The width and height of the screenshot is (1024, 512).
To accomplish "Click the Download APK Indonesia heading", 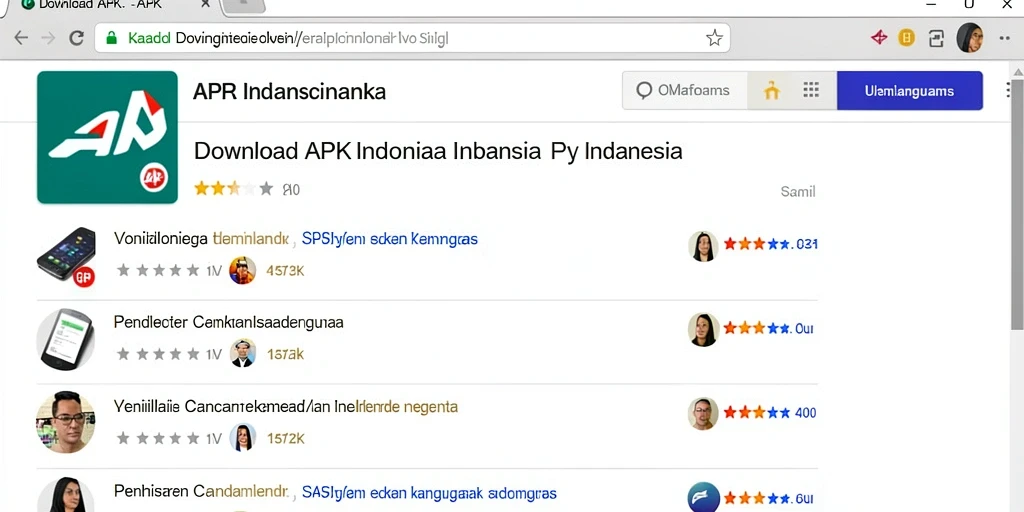I will click(438, 151).
